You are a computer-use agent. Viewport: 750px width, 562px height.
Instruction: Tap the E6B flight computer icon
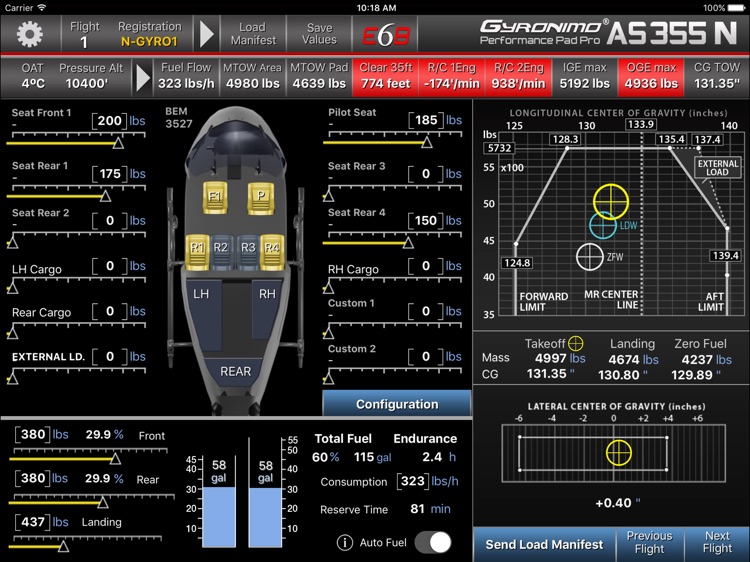[386, 34]
